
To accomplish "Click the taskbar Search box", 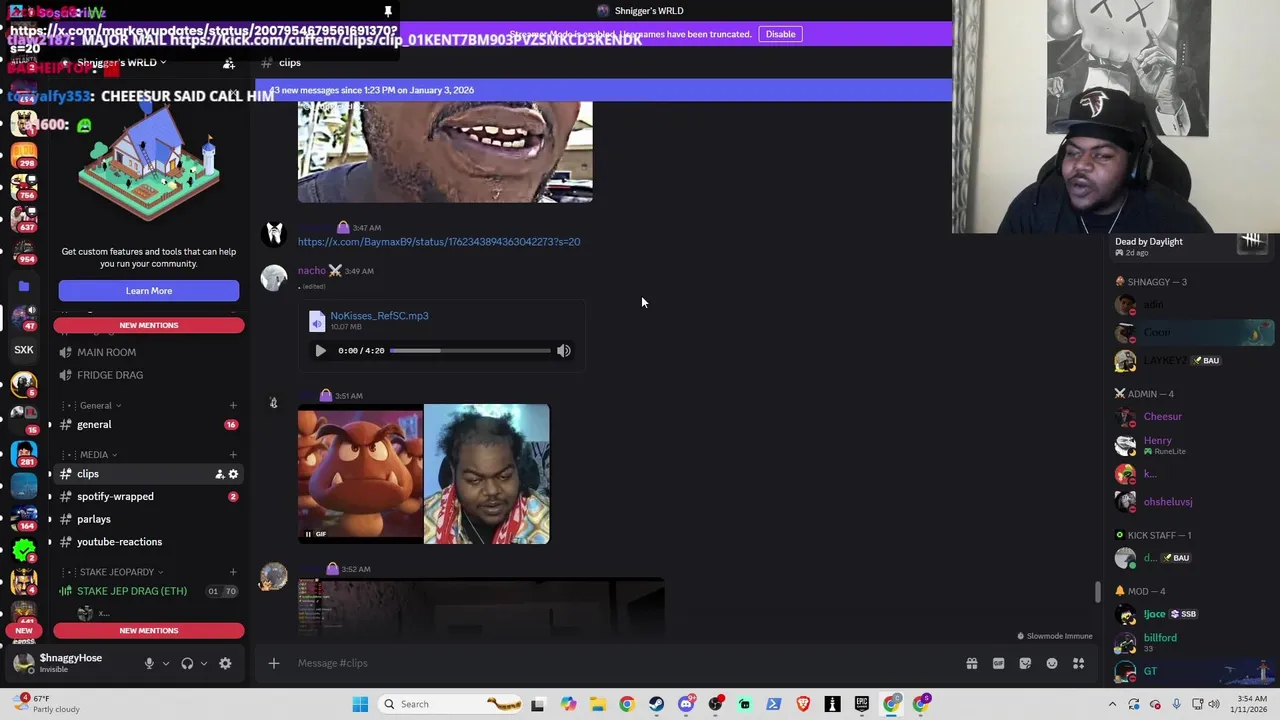I will coord(452,704).
